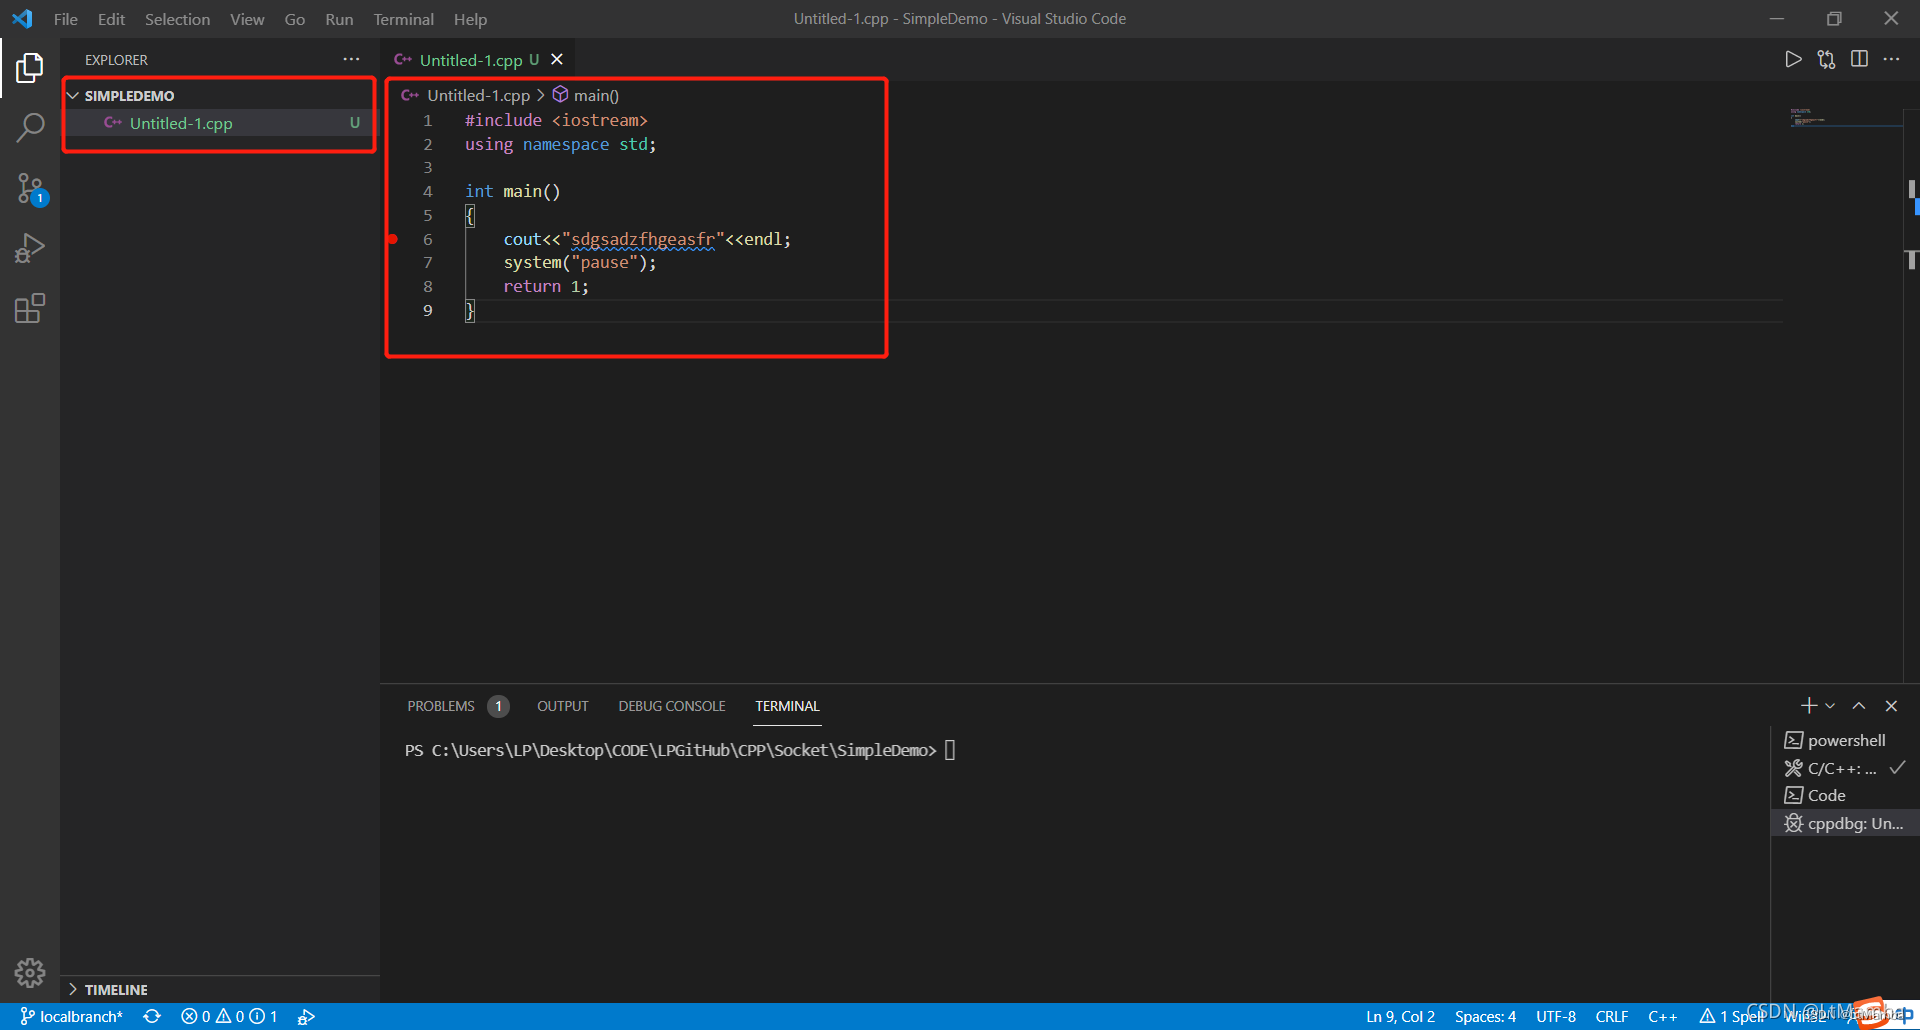1920x1030 pixels.
Task: Switch to the OUTPUT tab
Action: 563,706
